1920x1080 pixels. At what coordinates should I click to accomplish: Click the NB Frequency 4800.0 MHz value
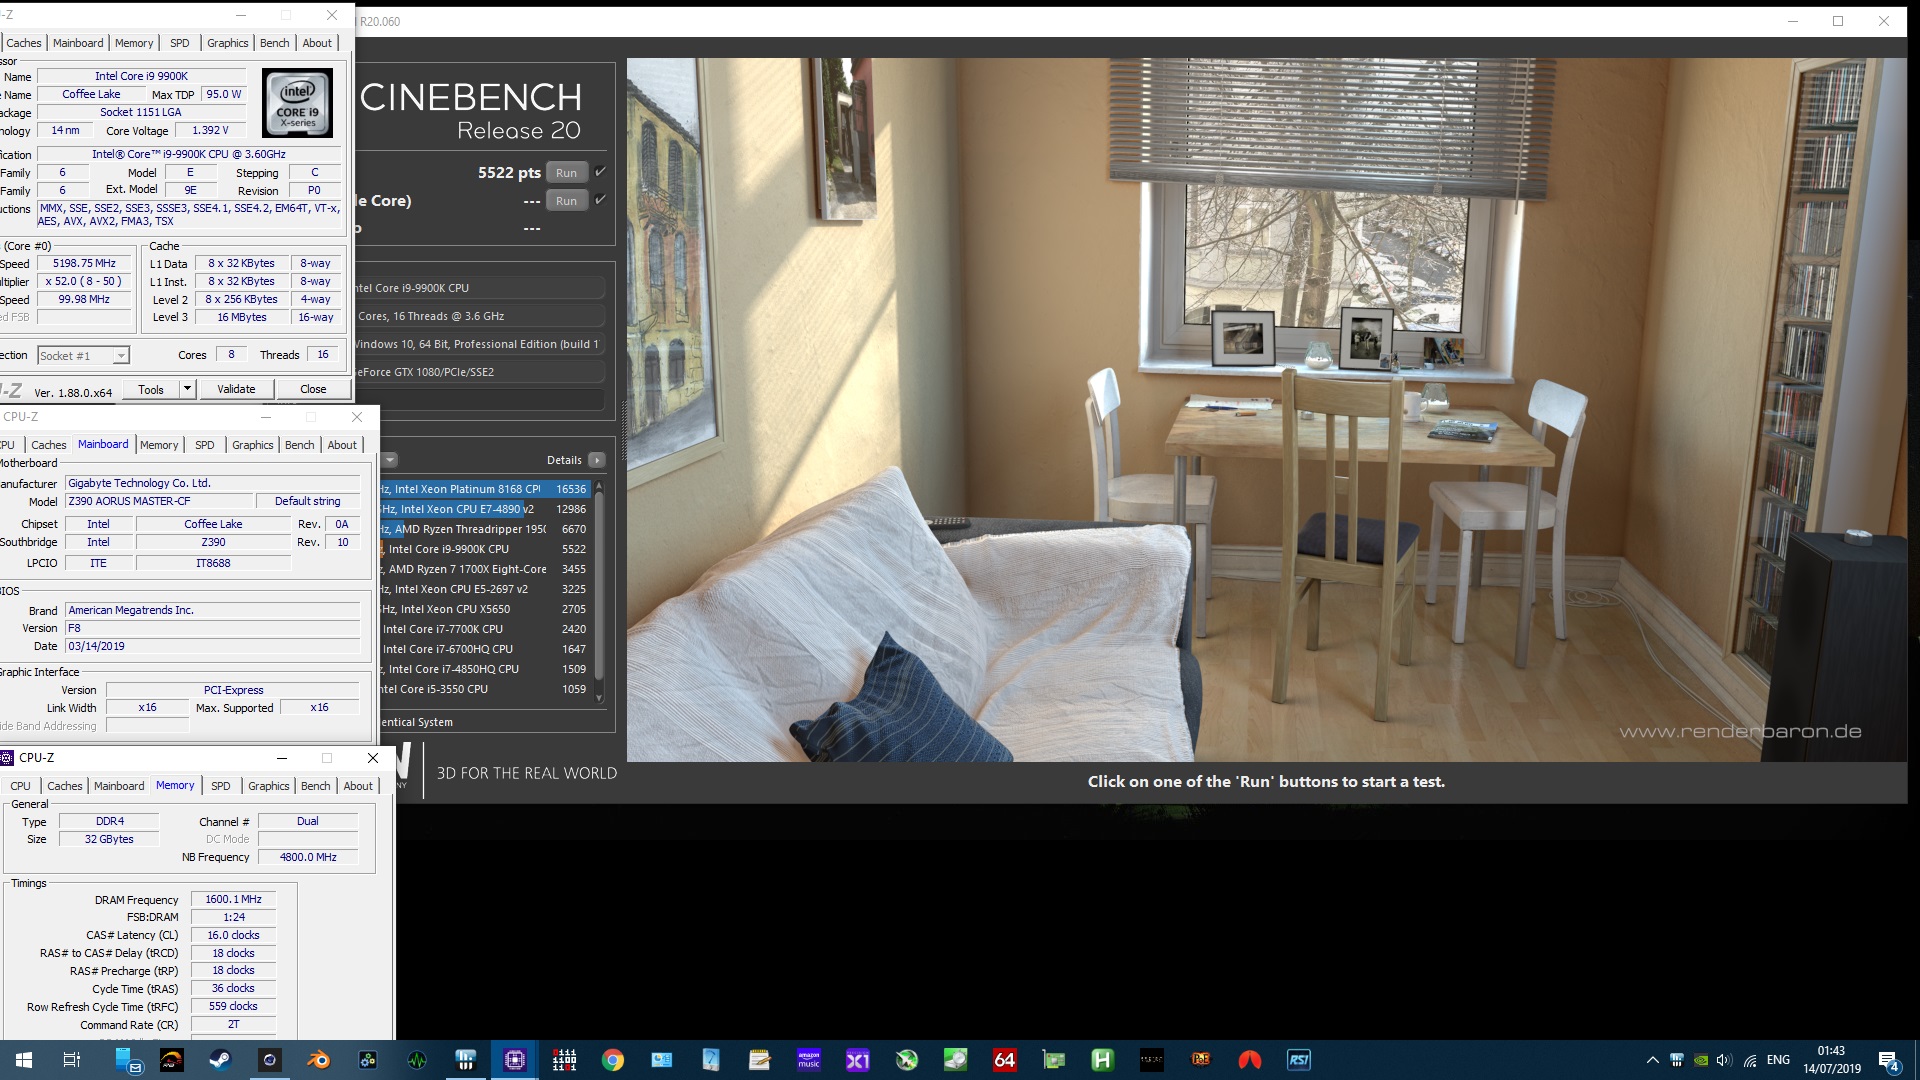tap(308, 857)
